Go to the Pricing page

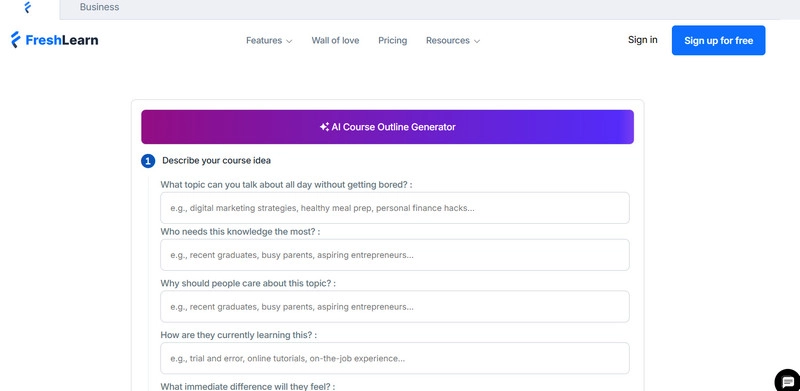pyautogui.click(x=392, y=40)
